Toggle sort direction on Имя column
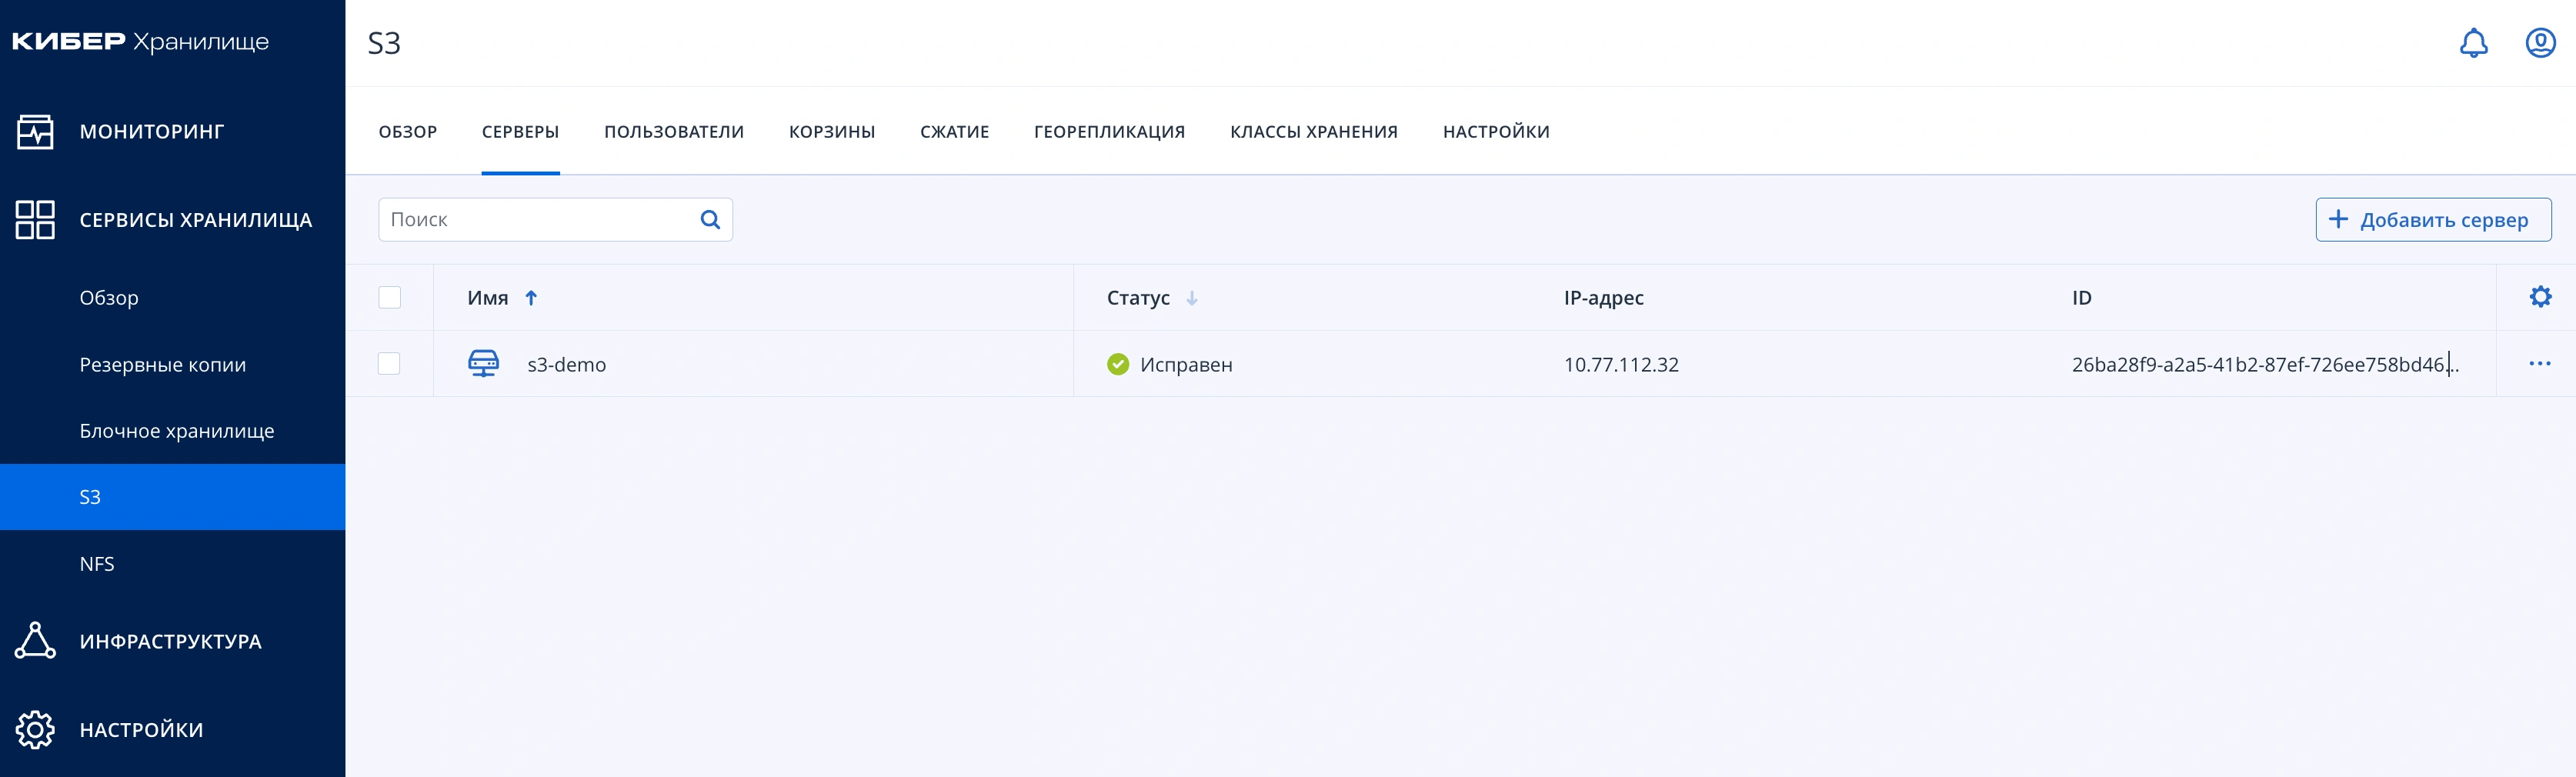Image resolution: width=2576 pixels, height=777 pixels. [532, 297]
